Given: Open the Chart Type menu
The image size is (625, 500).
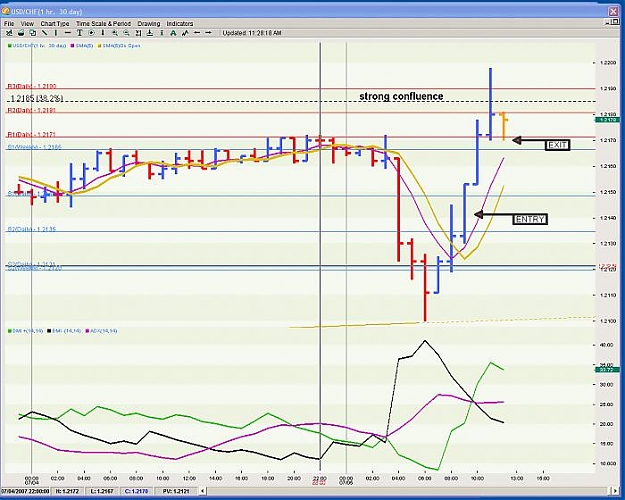Looking at the screenshot, I should (55, 24).
